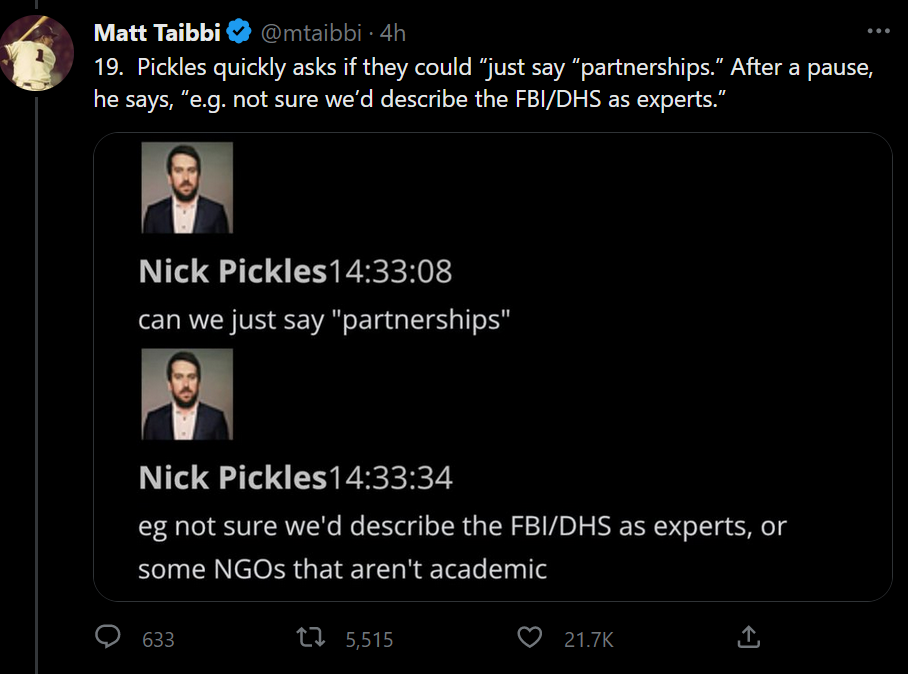Click the Nick Pickles name at 14:33:34
The image size is (908, 674).
(232, 478)
